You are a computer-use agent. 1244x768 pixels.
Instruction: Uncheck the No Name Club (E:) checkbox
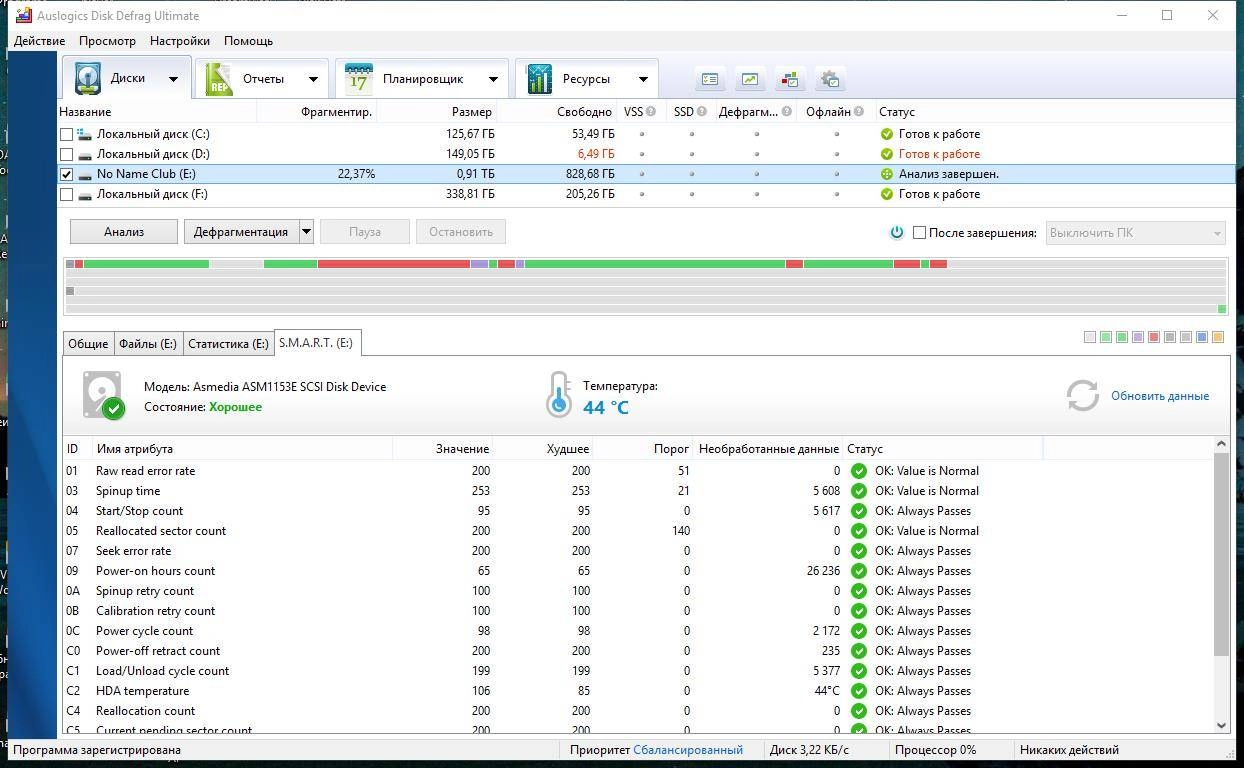tap(67, 174)
